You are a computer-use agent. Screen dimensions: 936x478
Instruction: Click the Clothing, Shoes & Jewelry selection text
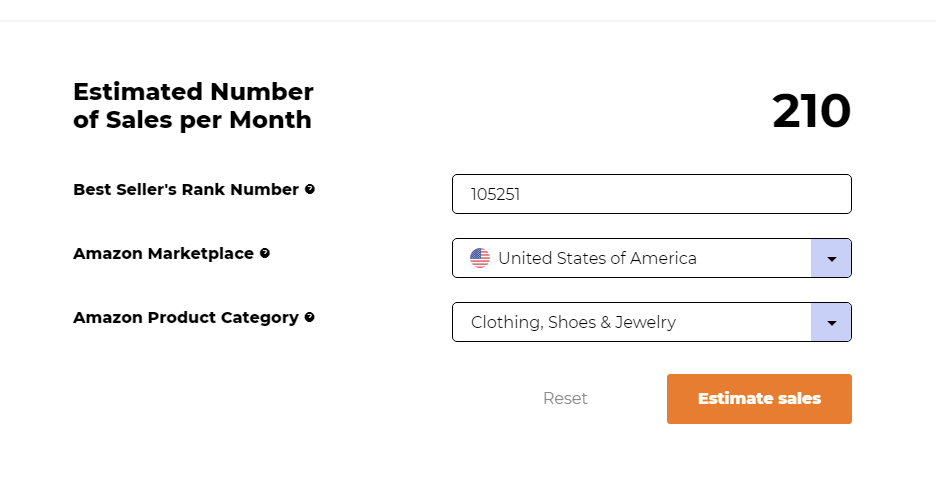click(x=573, y=322)
